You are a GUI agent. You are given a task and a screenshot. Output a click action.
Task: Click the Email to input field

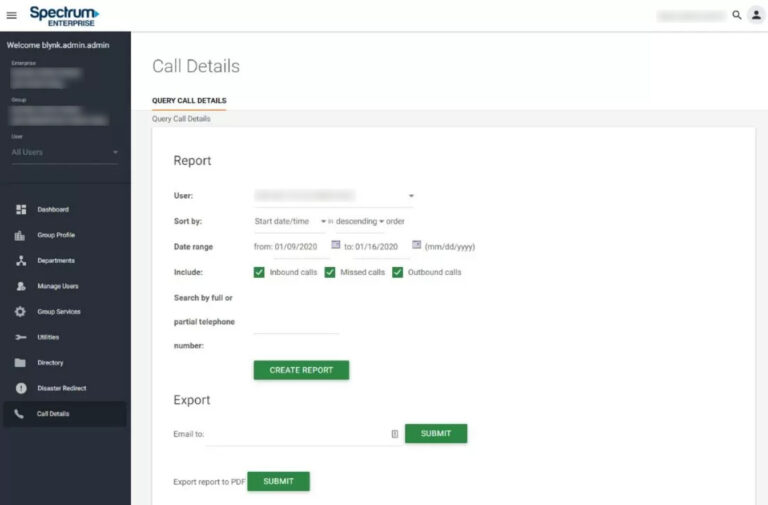click(304, 434)
